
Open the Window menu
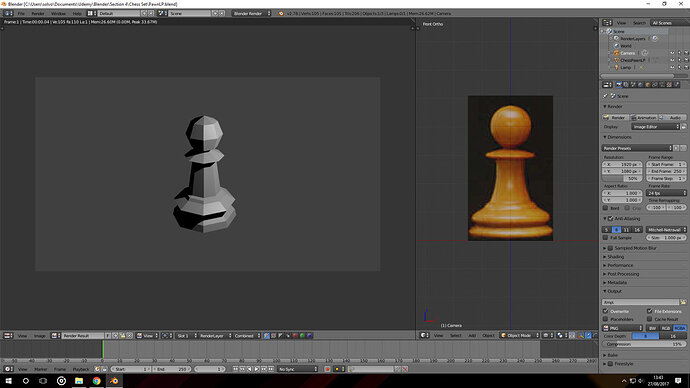tap(58, 14)
